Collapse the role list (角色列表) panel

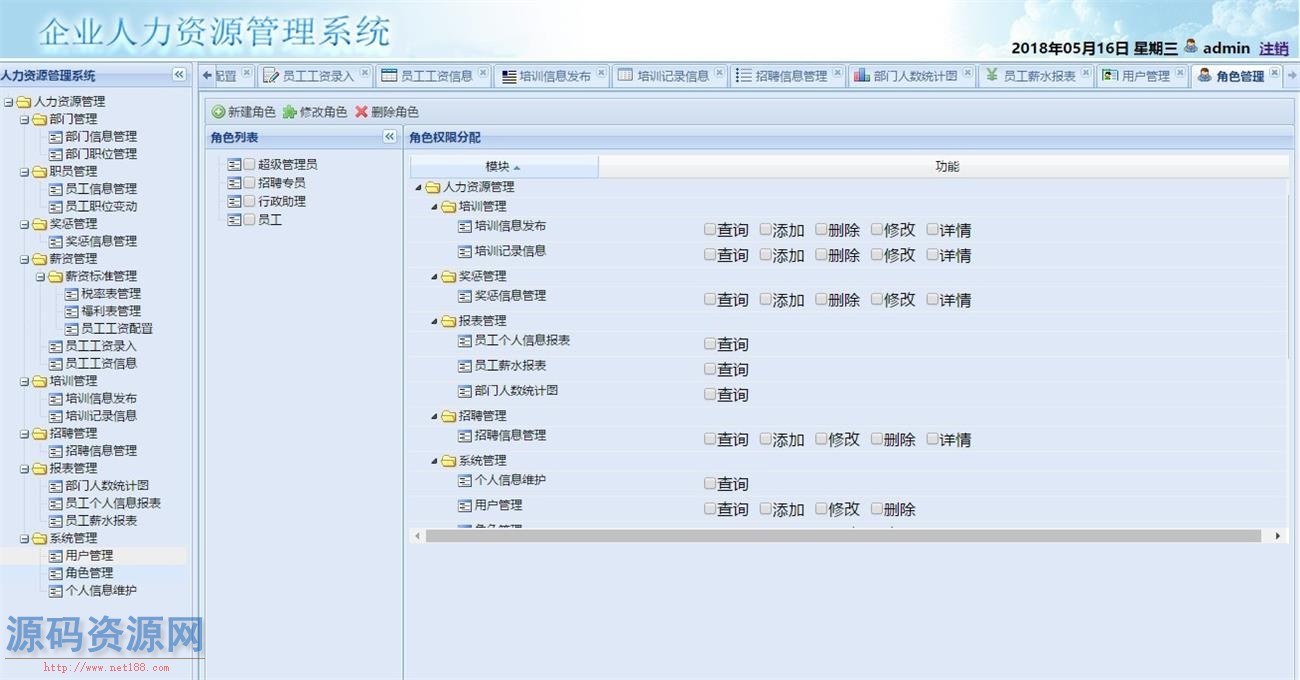(x=390, y=137)
